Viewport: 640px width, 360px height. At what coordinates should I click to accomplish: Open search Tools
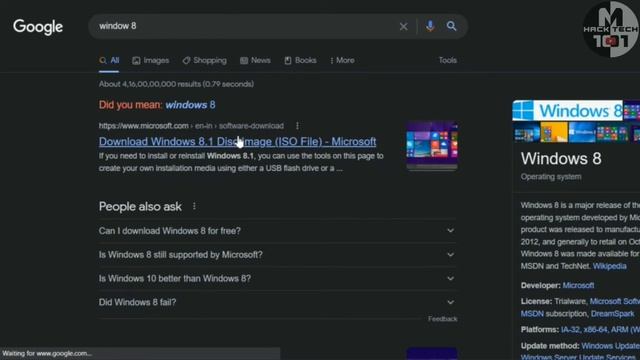click(x=448, y=60)
